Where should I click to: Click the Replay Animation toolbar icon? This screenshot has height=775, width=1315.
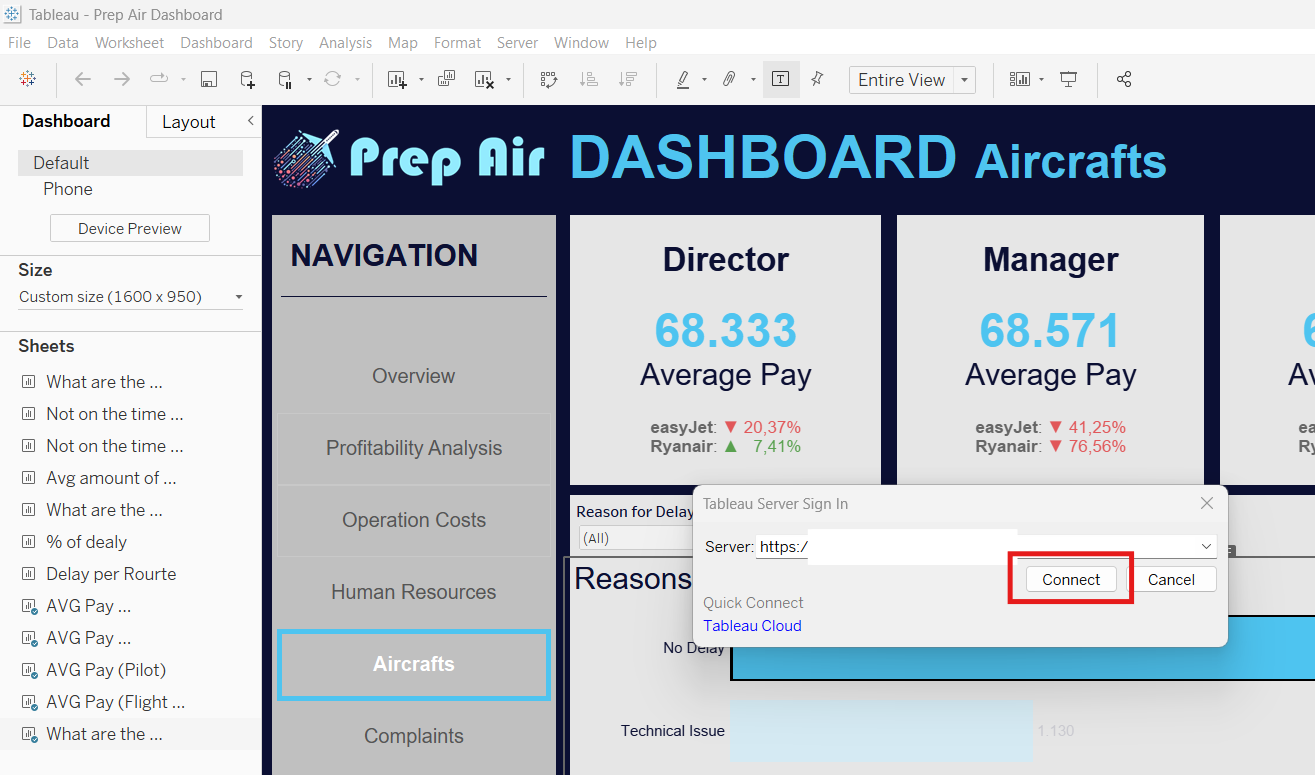click(x=159, y=79)
